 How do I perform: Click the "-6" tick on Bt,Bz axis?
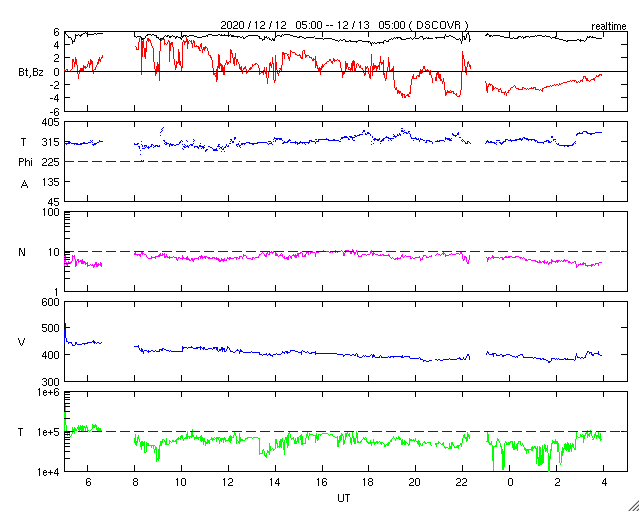tap(54, 111)
